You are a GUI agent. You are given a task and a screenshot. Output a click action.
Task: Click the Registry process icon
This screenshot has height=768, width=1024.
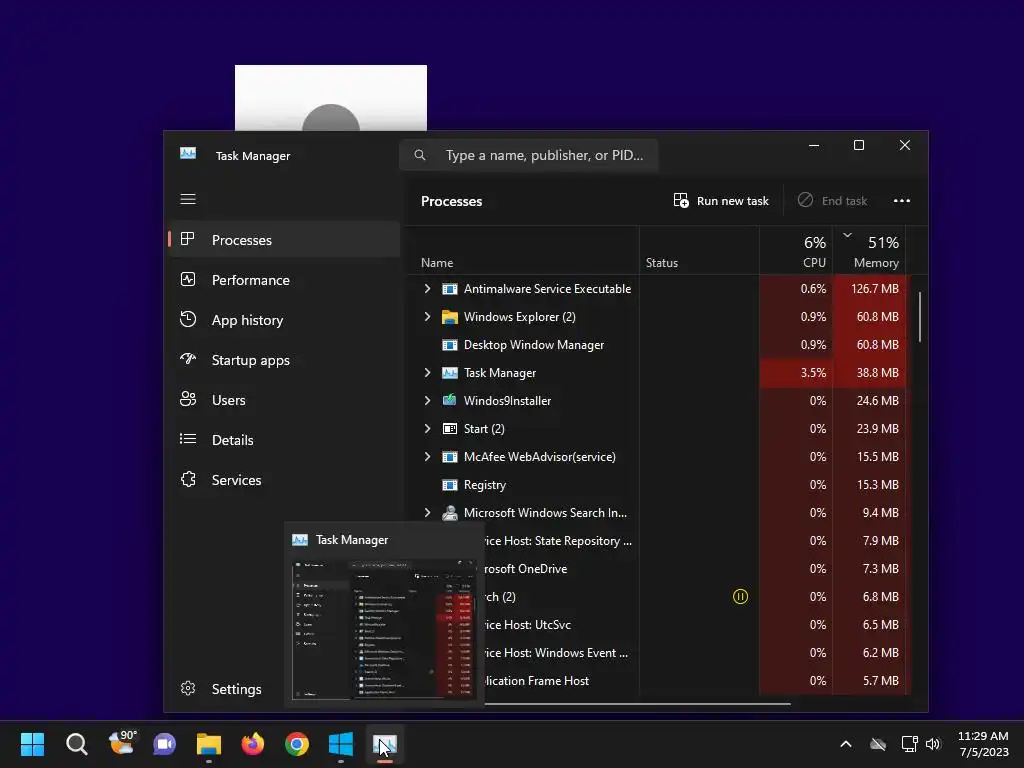(449, 485)
